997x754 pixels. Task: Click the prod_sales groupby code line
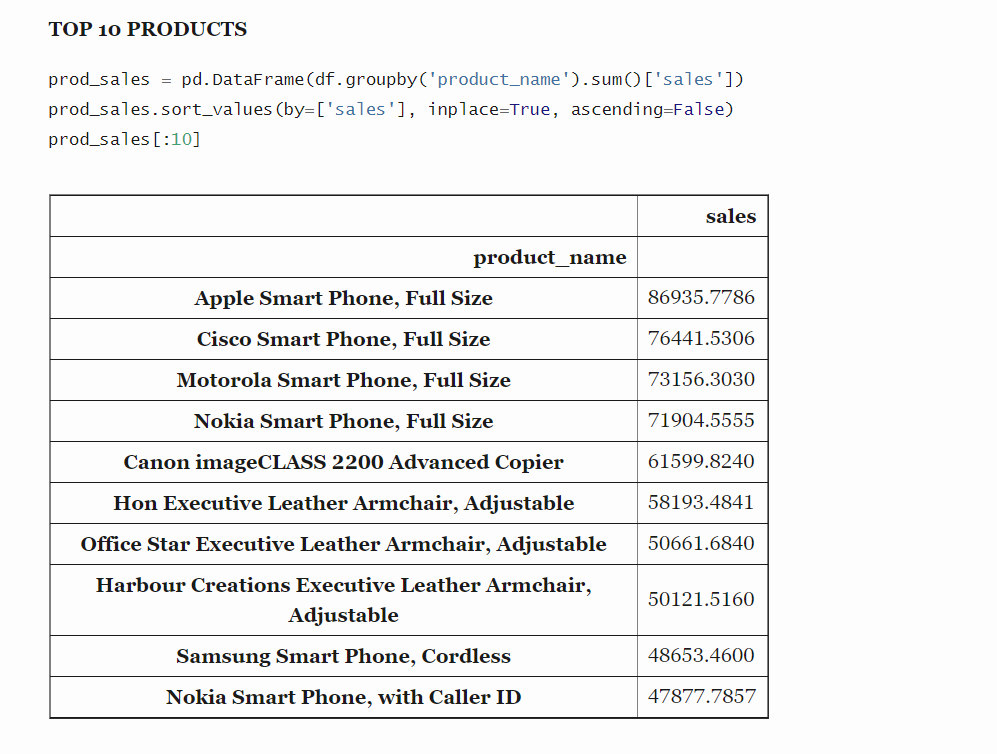[396, 79]
